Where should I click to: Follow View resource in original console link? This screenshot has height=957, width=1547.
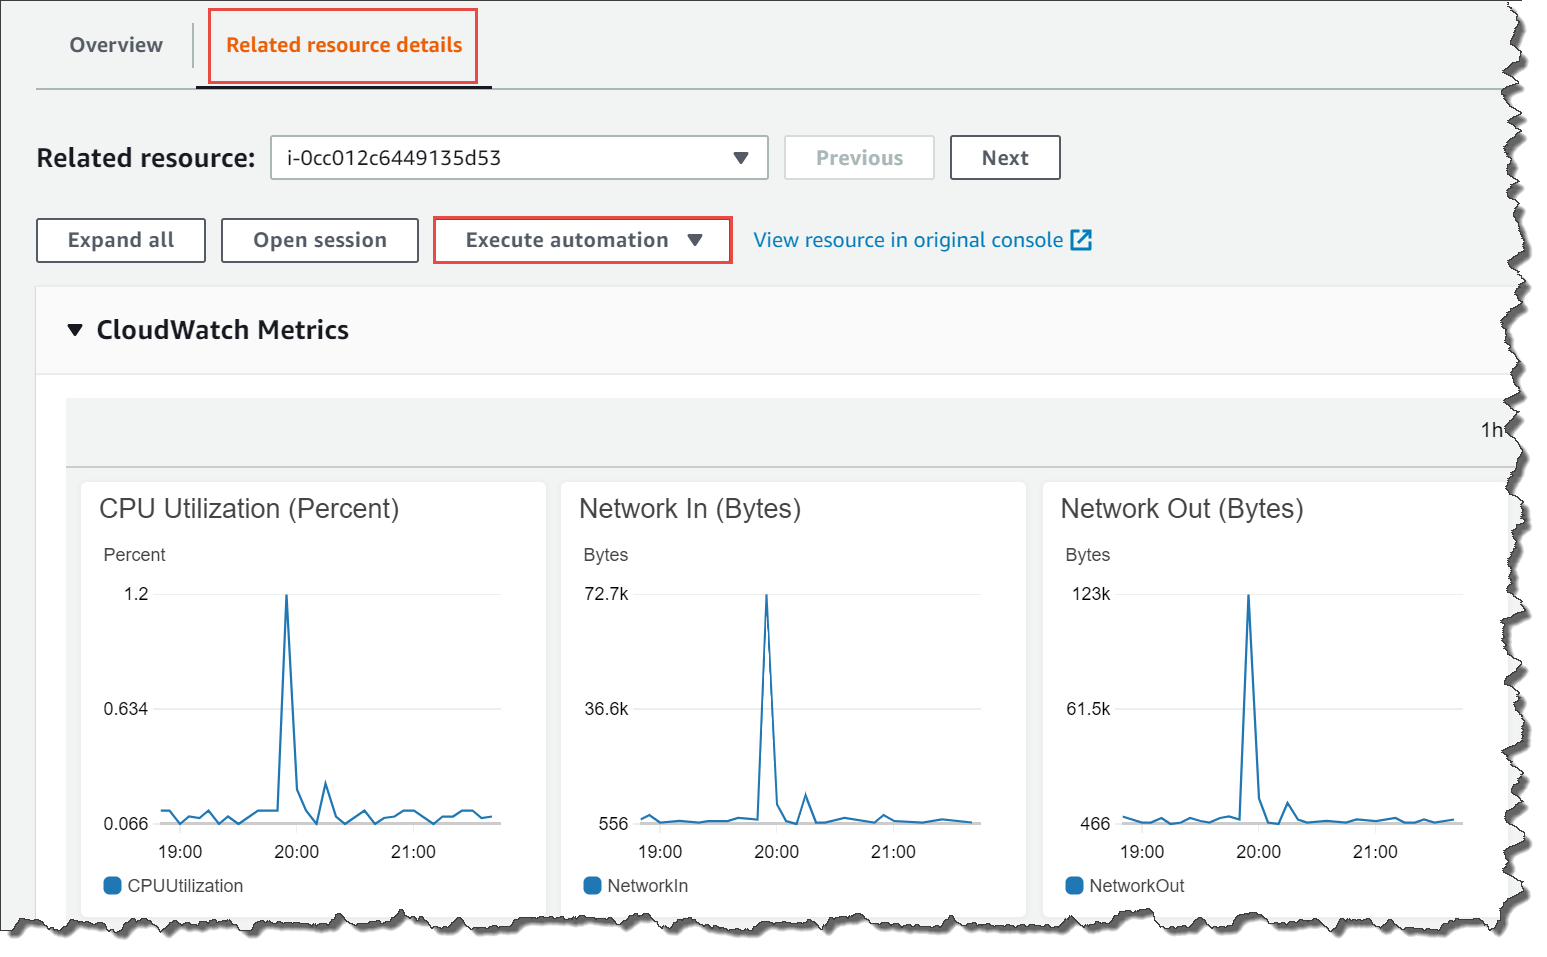[x=907, y=240]
